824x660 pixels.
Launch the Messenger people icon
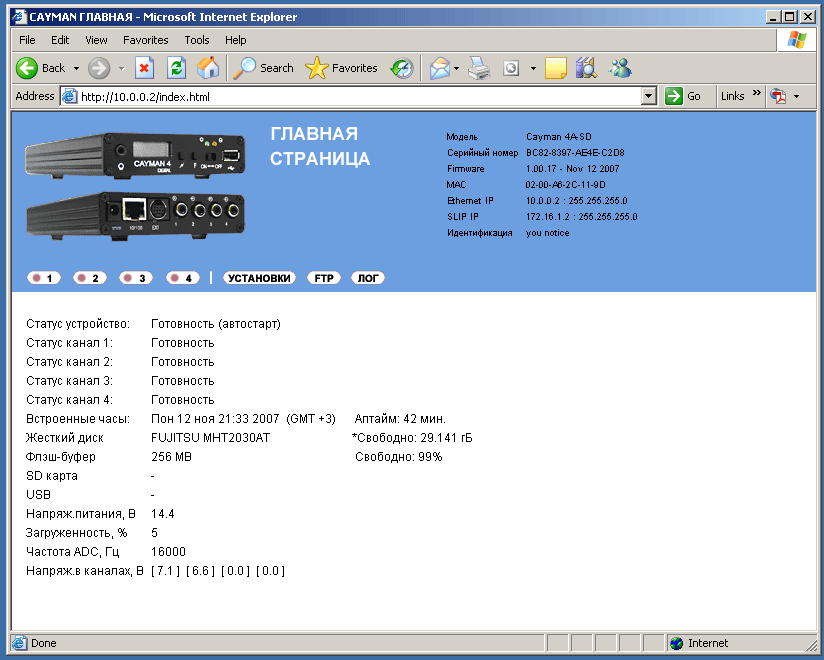coord(620,68)
